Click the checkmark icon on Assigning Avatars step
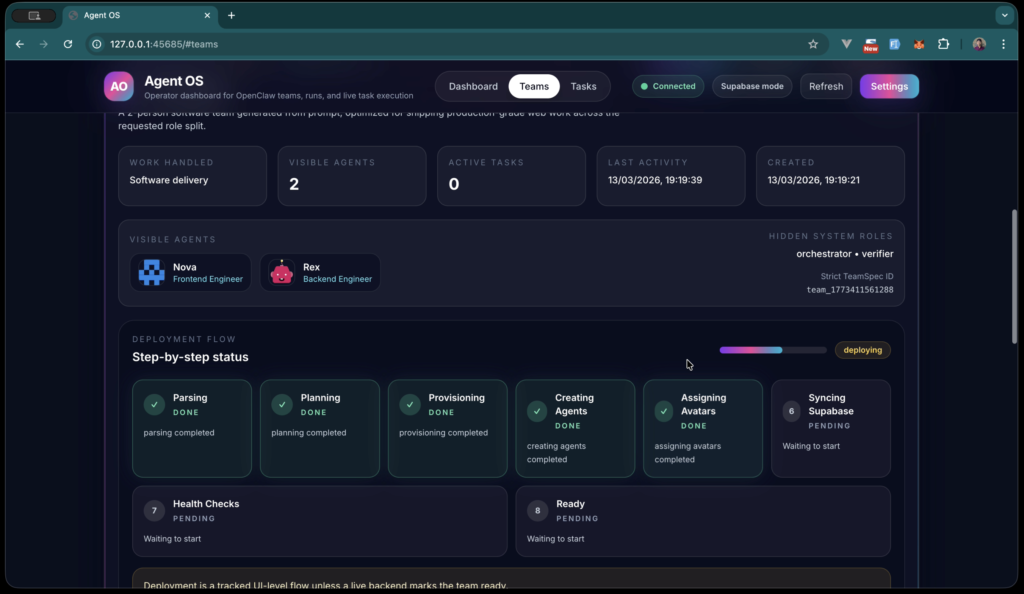1024x594 pixels. click(x=664, y=410)
